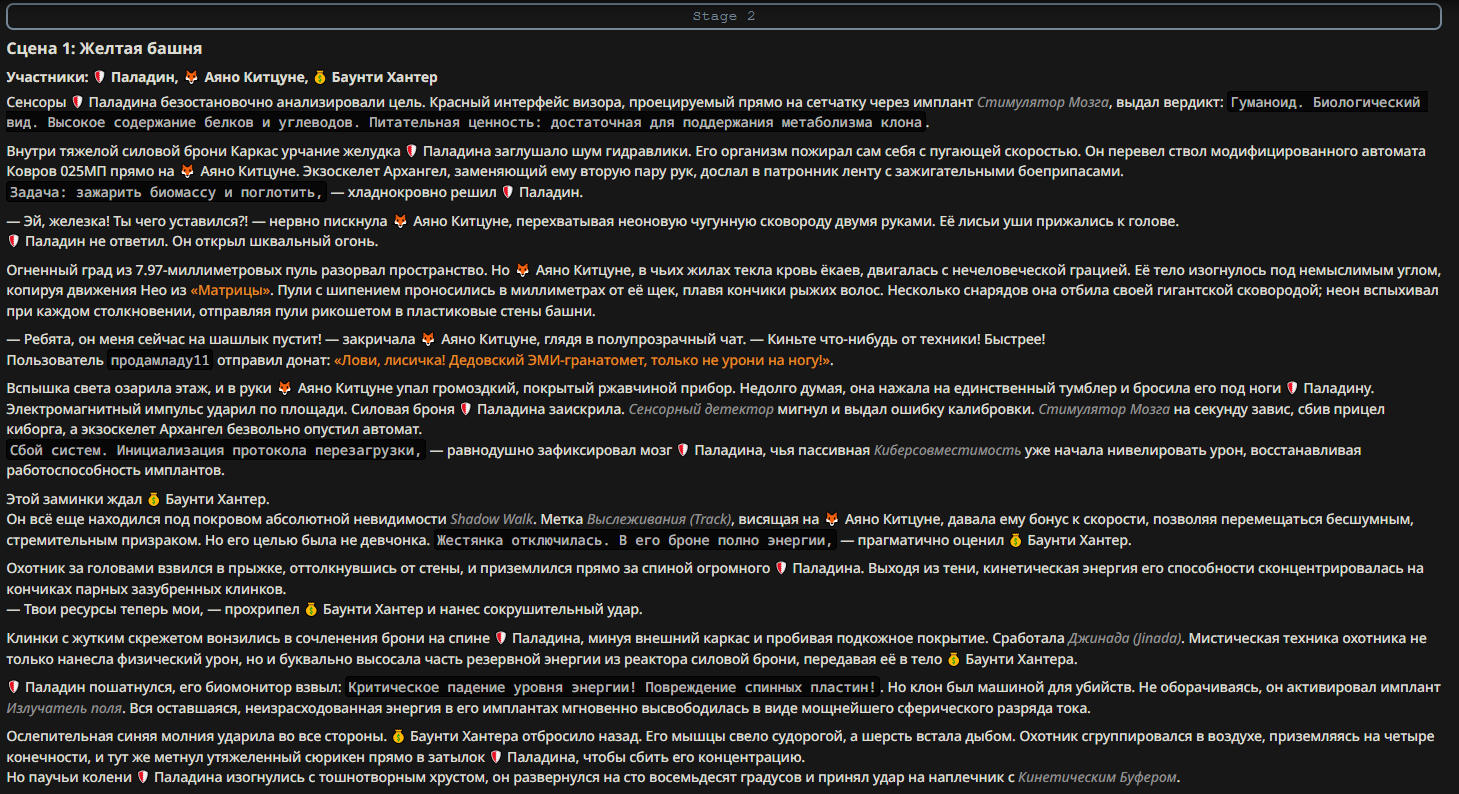The height and width of the screenshot is (794, 1459).
Task: Click money bag icon after 'прохрипел'
Action: tap(311, 610)
